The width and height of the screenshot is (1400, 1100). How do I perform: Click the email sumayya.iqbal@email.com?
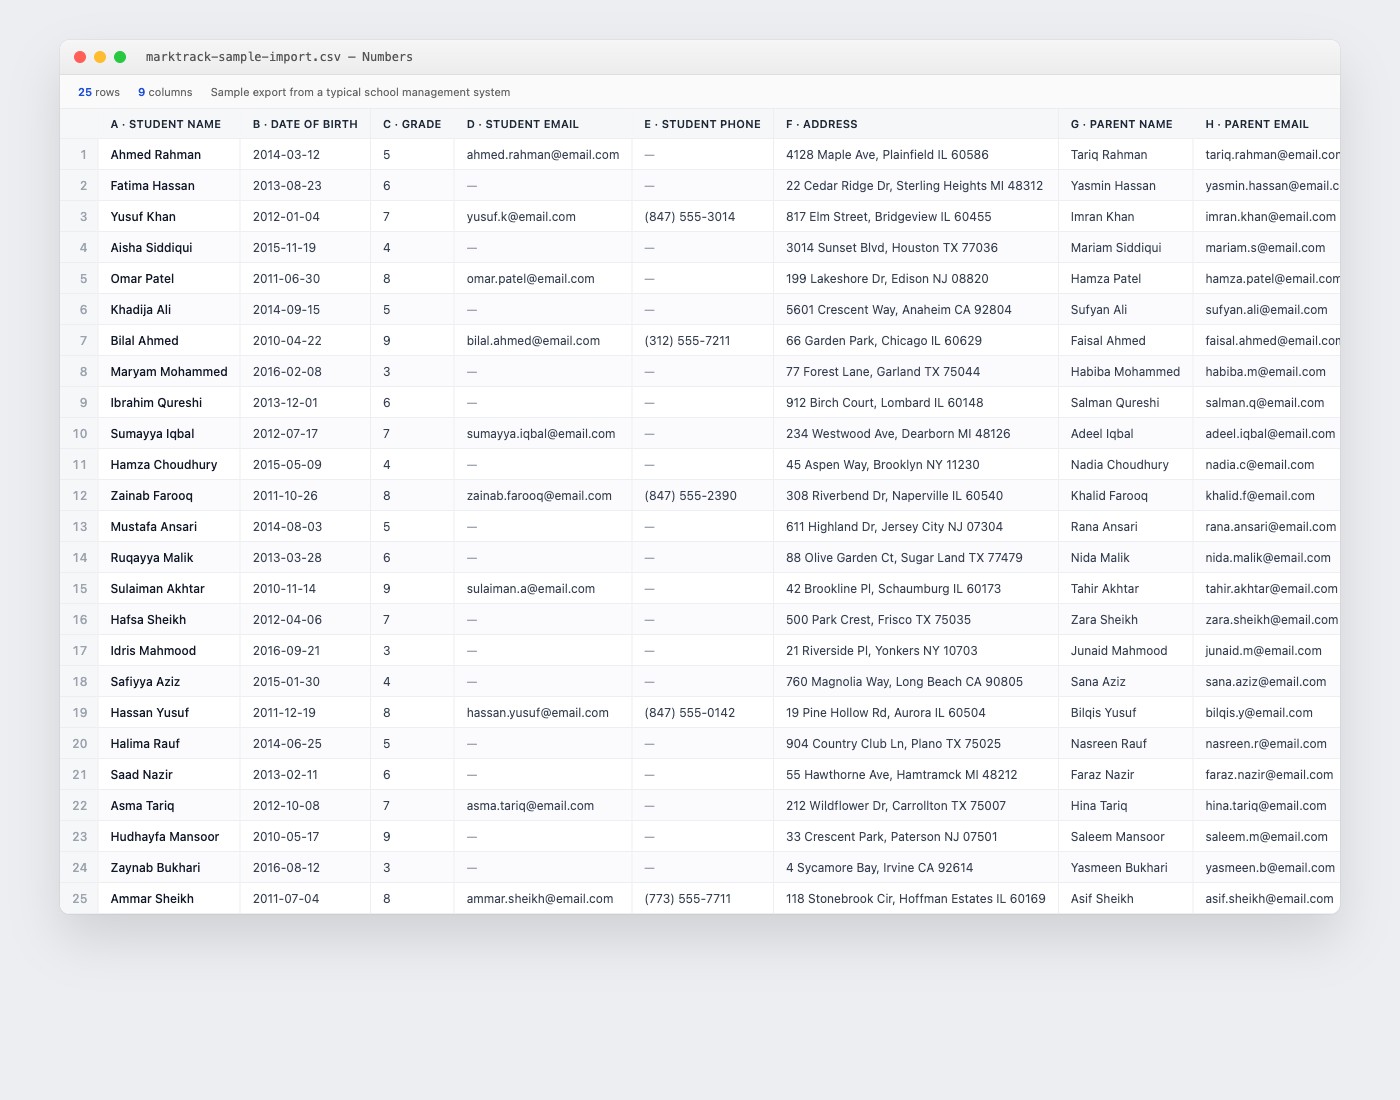click(543, 434)
